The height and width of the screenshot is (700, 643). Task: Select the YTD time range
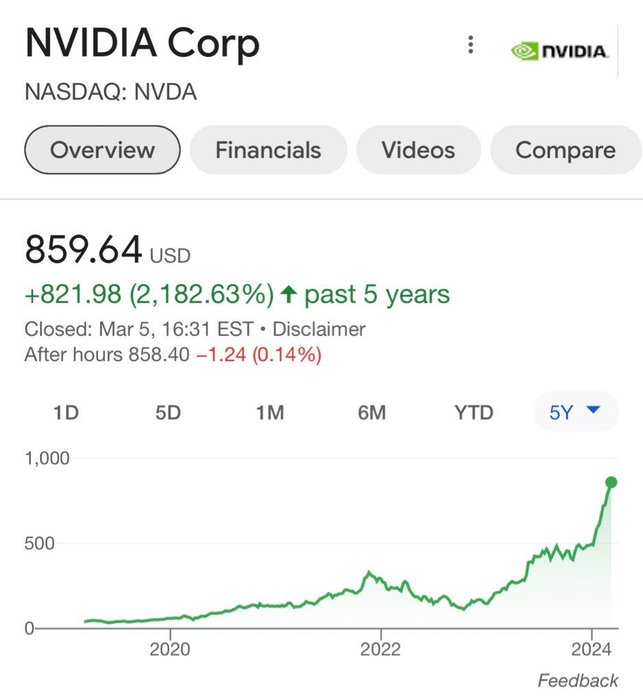point(474,412)
